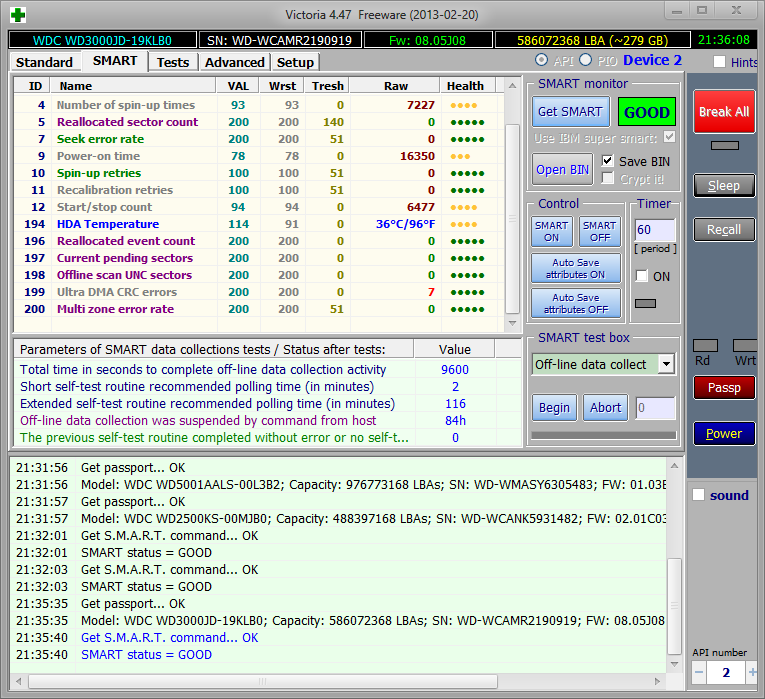Click the Open BIN button
This screenshot has height=699, width=765.
(x=563, y=169)
